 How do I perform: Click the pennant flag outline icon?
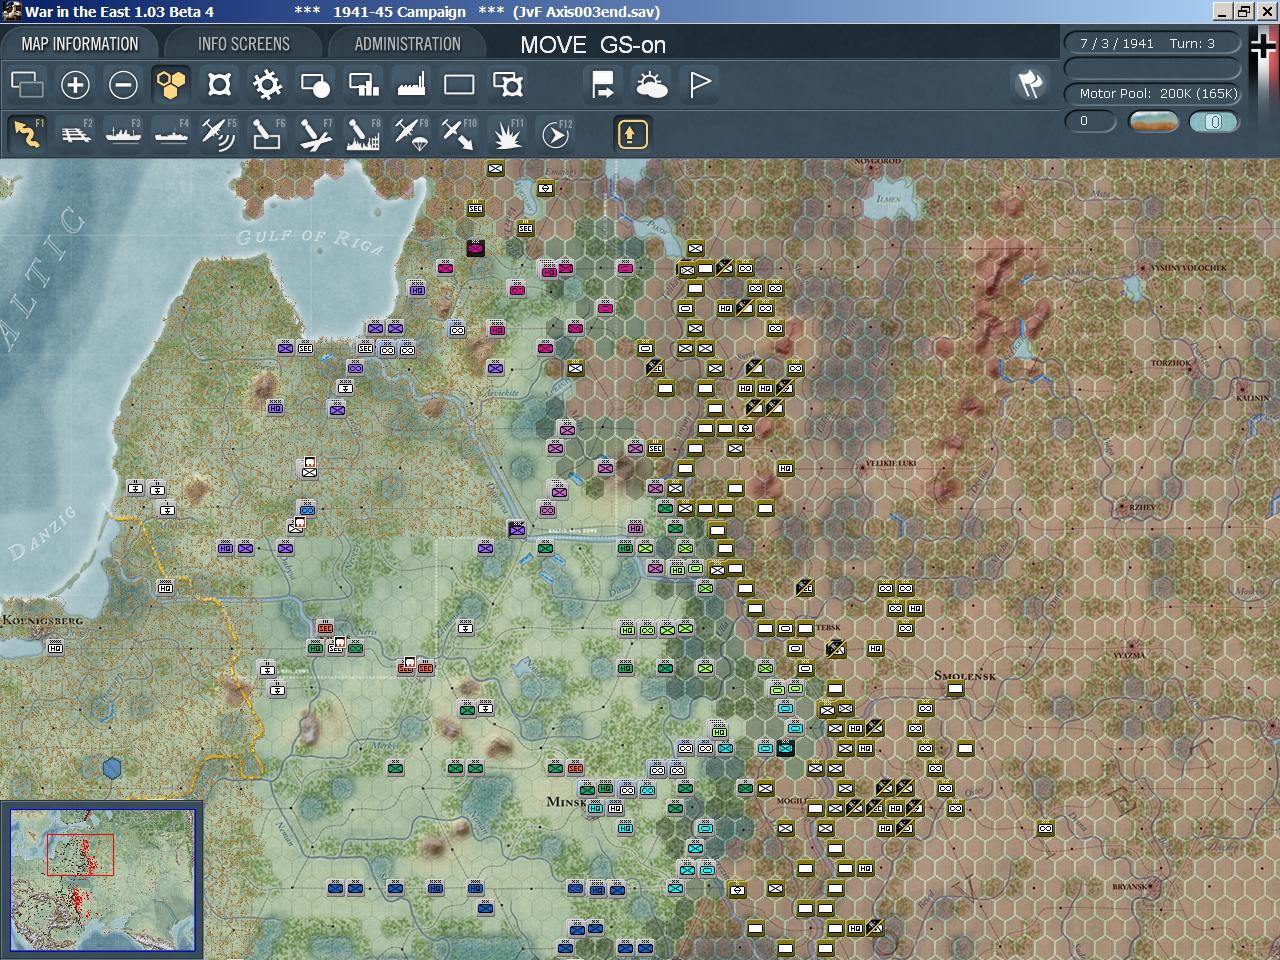[700, 84]
